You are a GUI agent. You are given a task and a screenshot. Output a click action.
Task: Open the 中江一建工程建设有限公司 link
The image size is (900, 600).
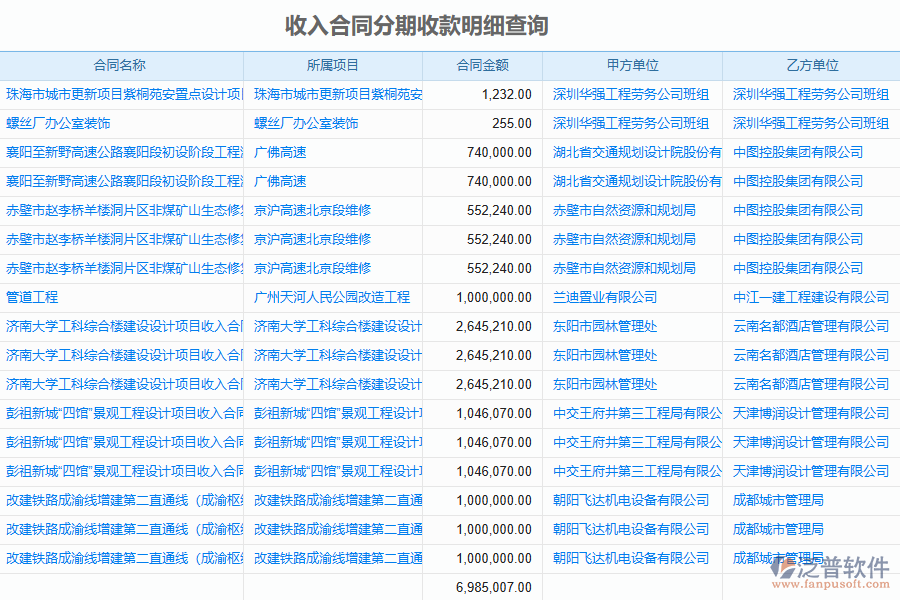click(811, 297)
